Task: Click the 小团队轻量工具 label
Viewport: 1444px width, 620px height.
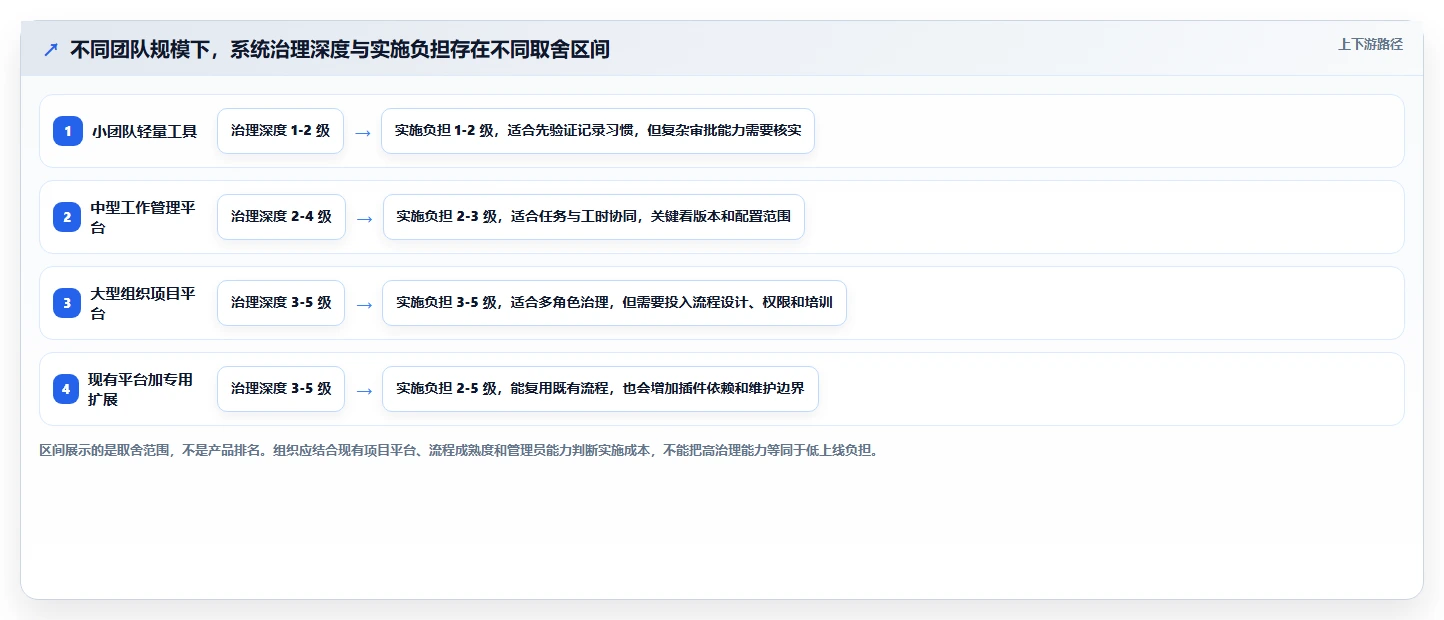Action: [x=145, y=131]
